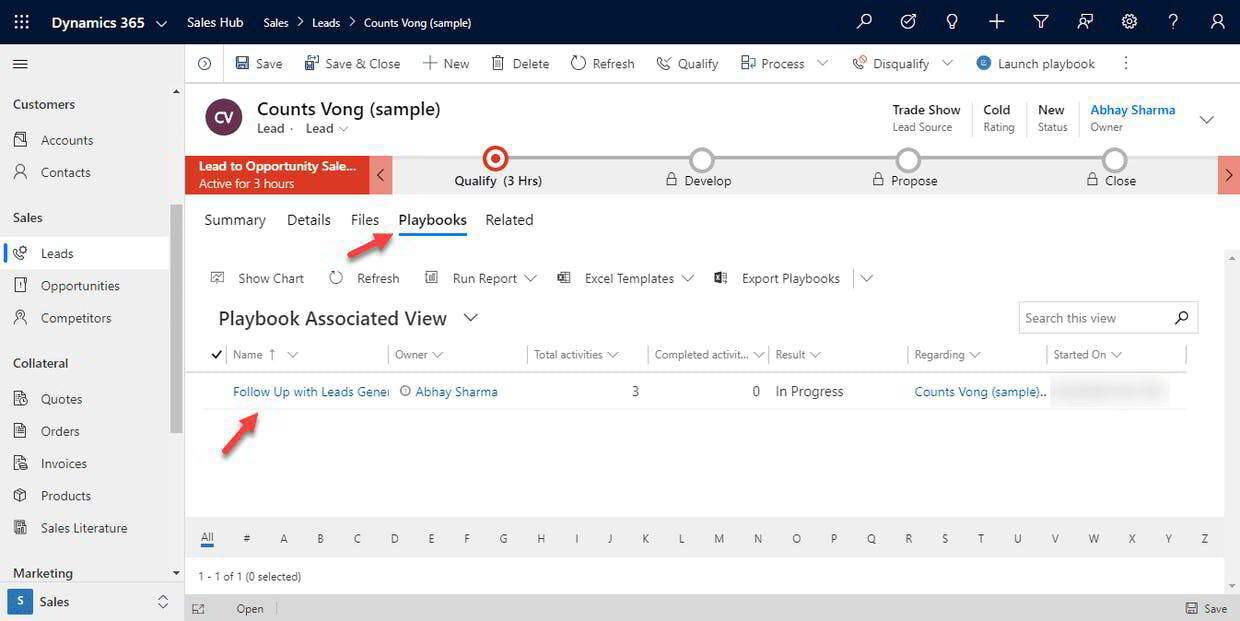Click Delete on the command bar
The image size is (1240, 621).
519,62
